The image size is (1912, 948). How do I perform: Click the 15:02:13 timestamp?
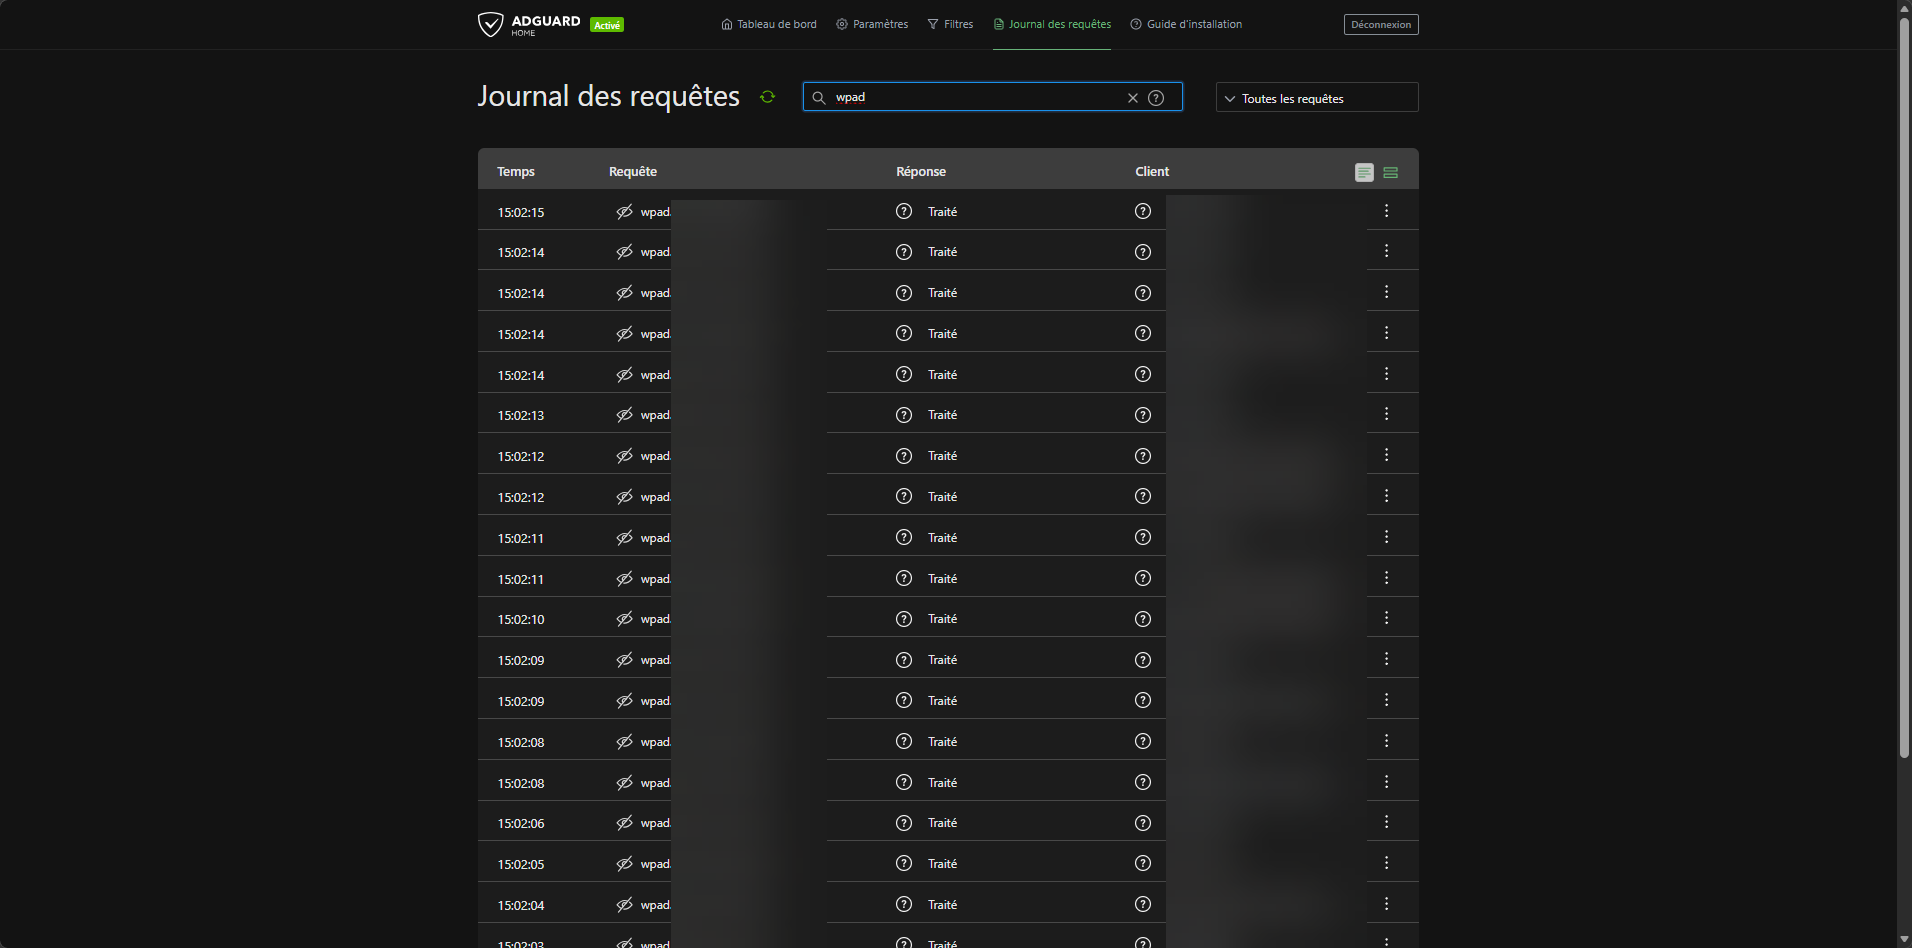(521, 415)
